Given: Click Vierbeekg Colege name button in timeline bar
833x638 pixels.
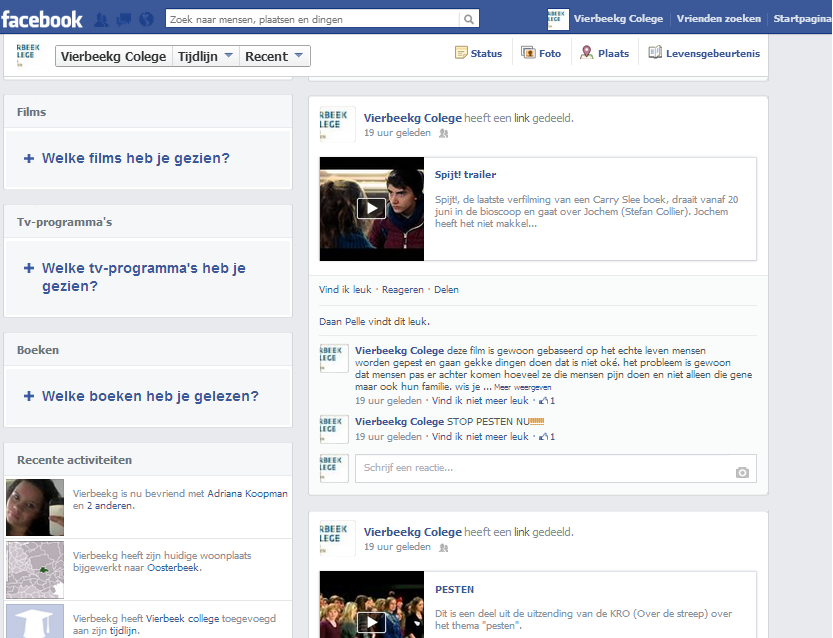Looking at the screenshot, I should tap(113, 56).
